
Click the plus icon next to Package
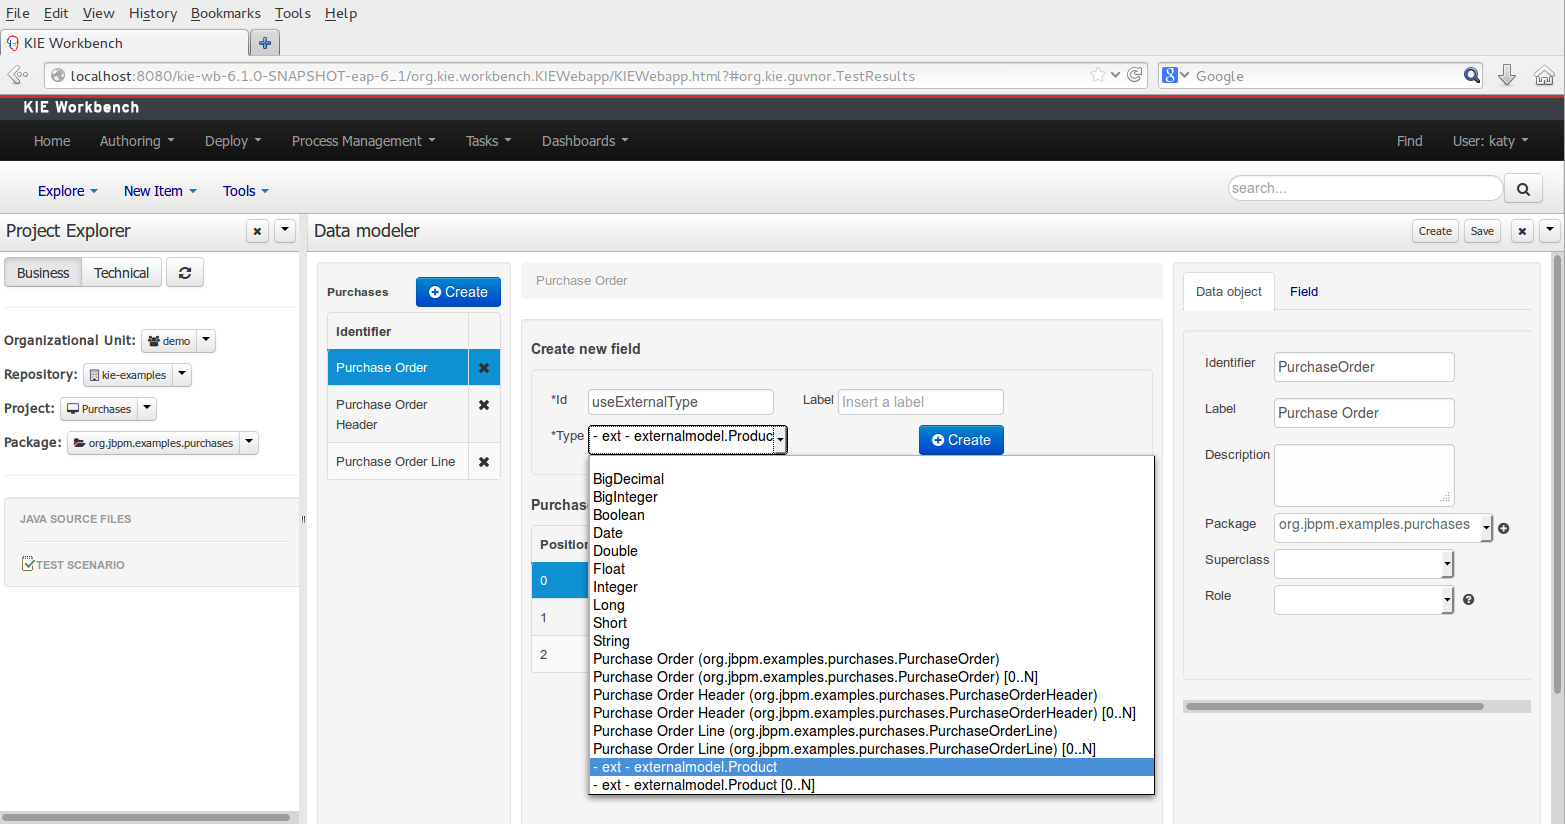tap(1503, 528)
